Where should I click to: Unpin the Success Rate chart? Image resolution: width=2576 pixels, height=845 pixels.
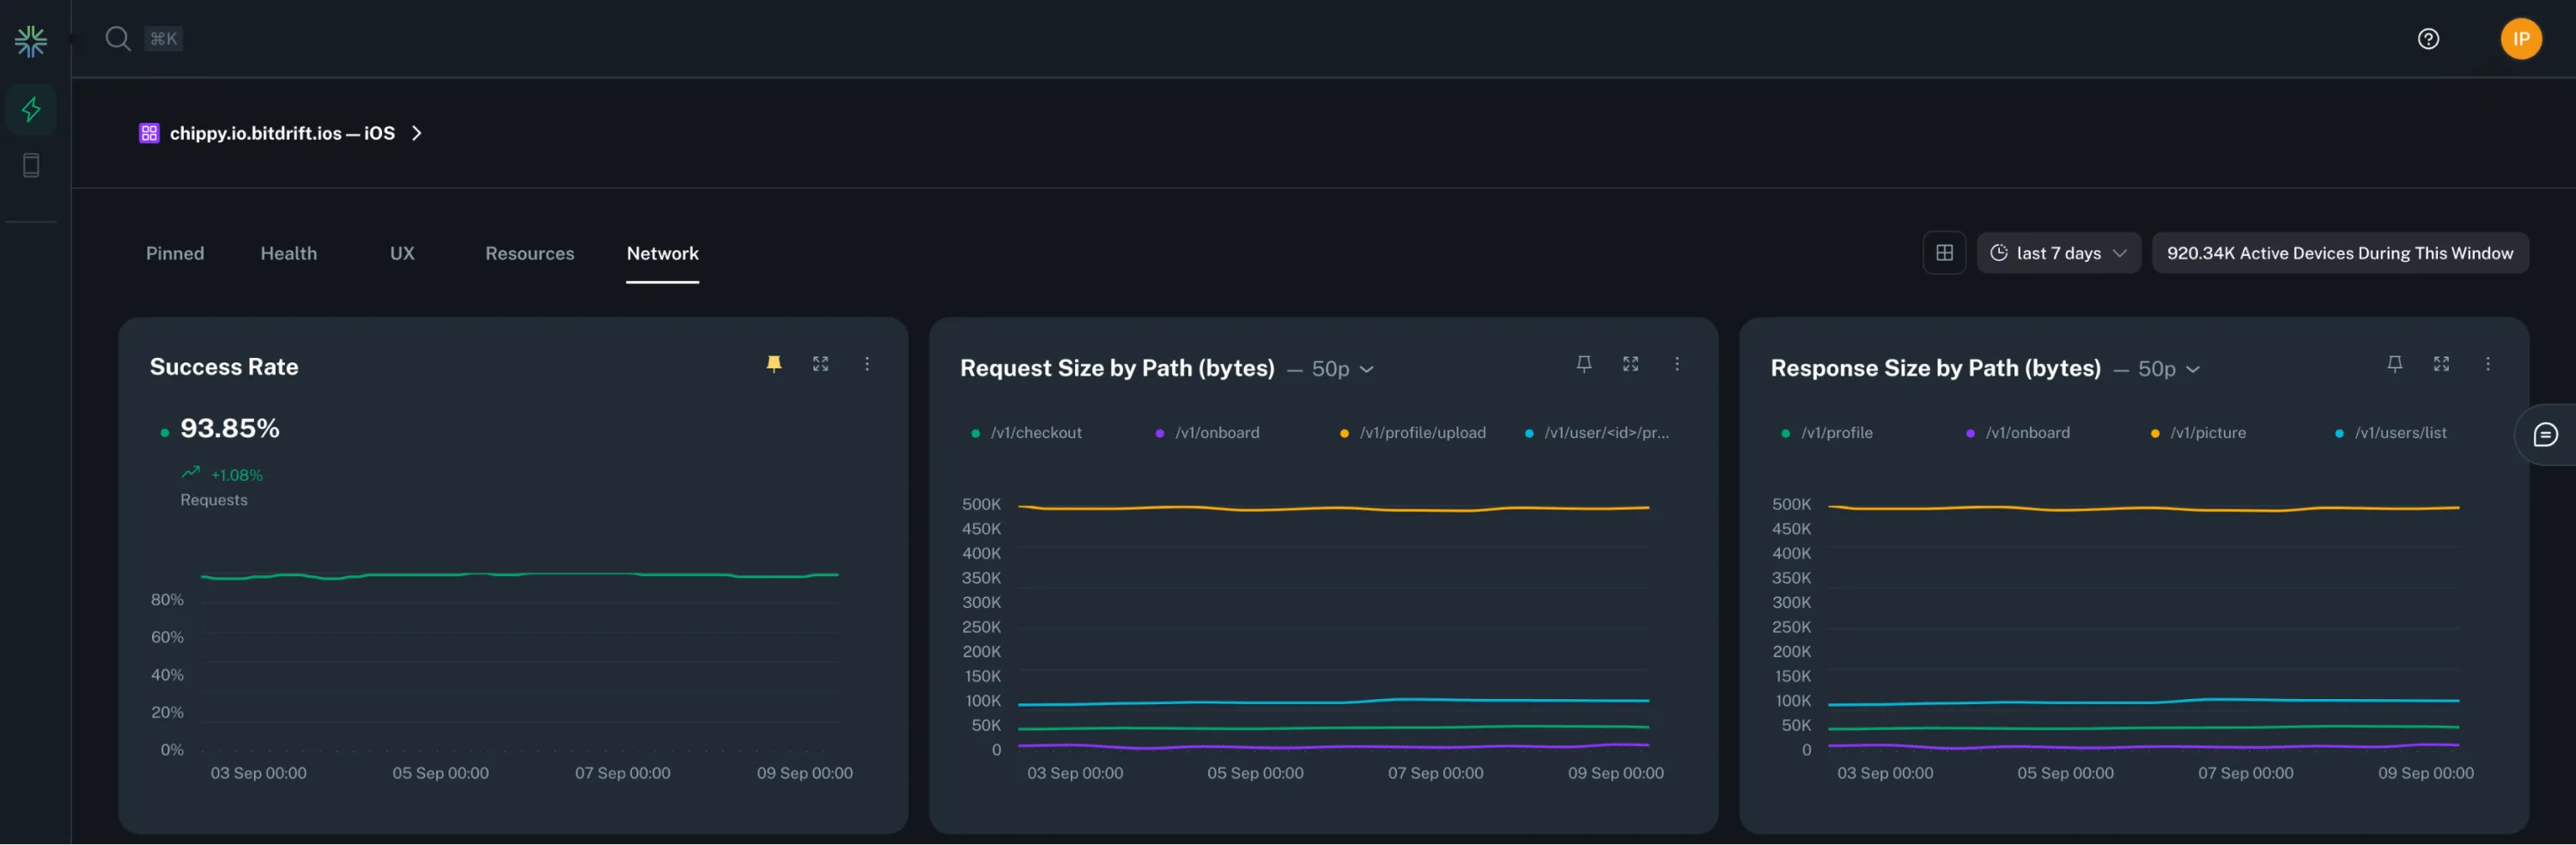[774, 364]
